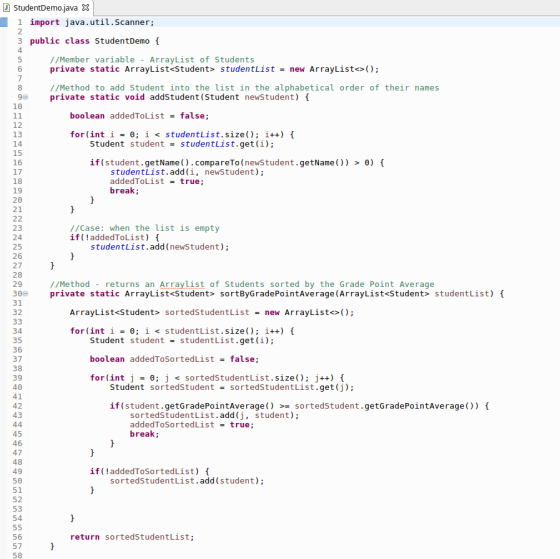Collapse the addStudent method fold marker
The height and width of the screenshot is (559, 560).
pos(25,97)
